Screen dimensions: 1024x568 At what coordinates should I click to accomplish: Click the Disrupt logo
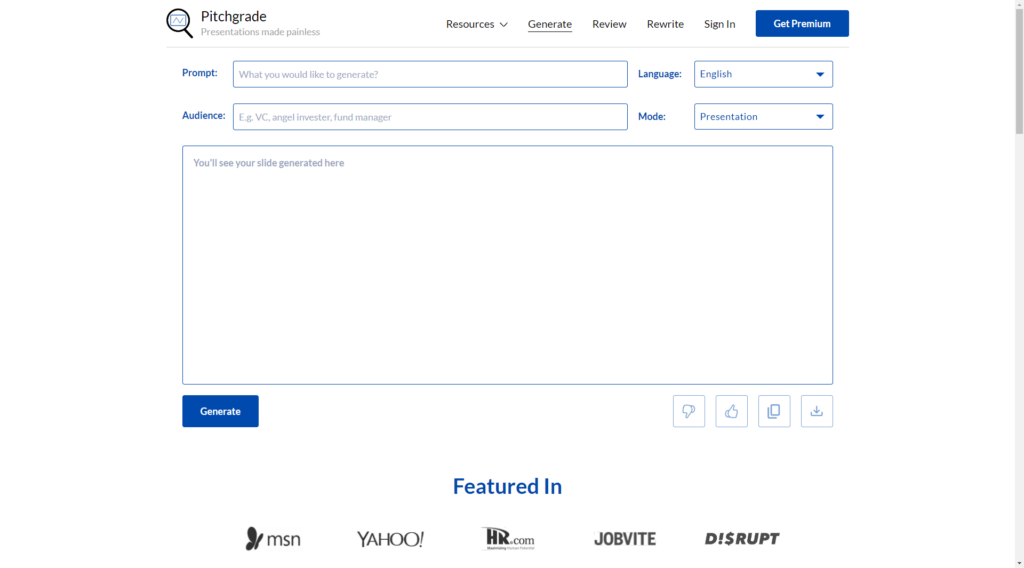[x=742, y=539]
